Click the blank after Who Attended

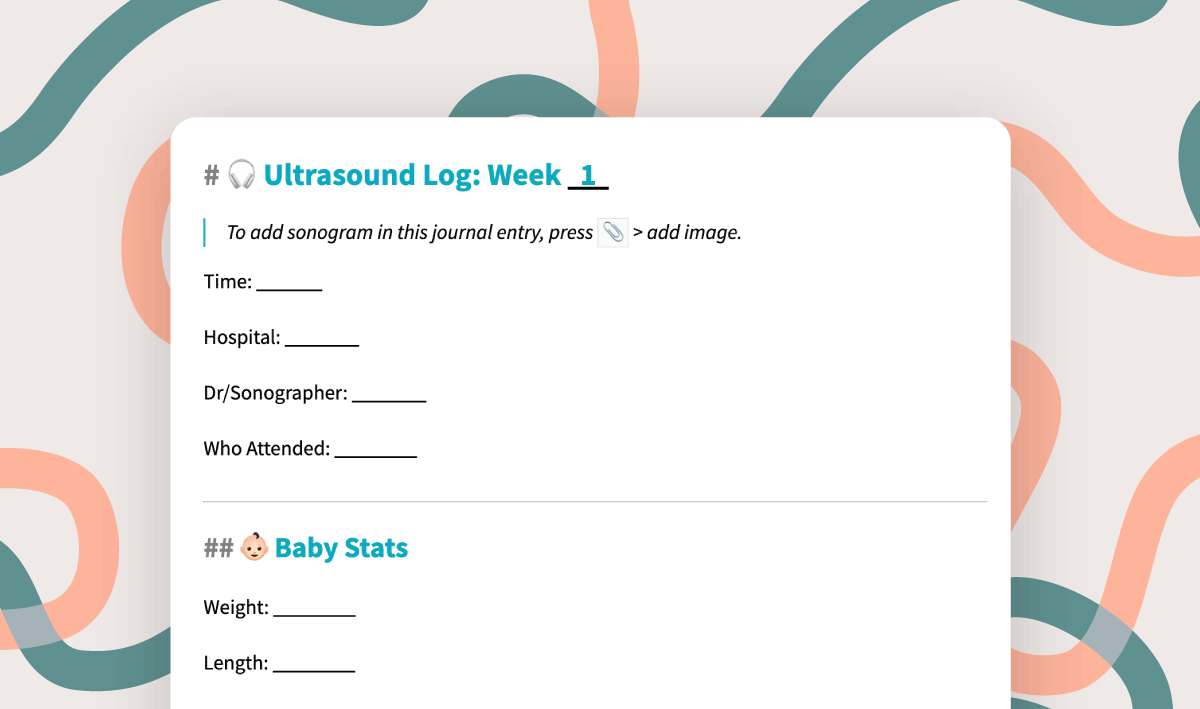click(375, 449)
